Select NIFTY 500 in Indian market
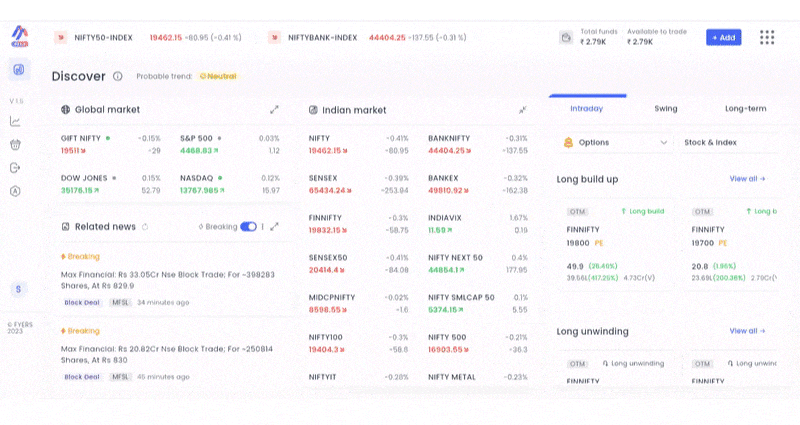Image resolution: width=800 pixels, height=425 pixels. pos(478,343)
